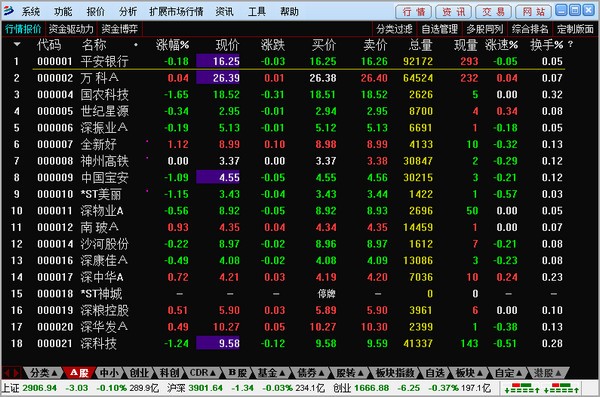The image size is (600, 397).
Task: Open the CDR▲ tab menu
Action: 203,372
